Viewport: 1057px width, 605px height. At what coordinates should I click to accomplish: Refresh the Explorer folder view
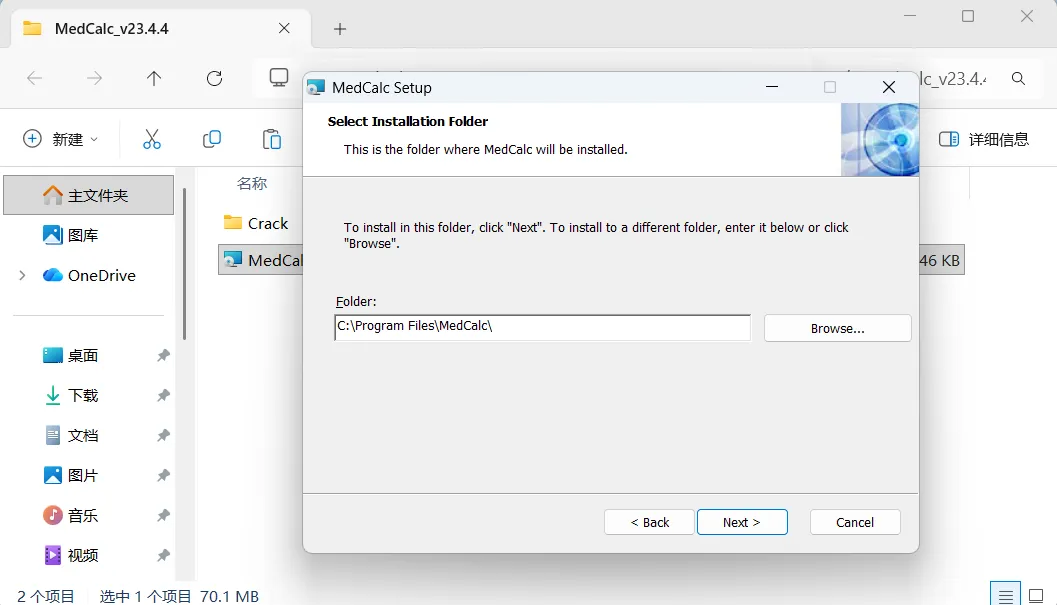click(214, 78)
